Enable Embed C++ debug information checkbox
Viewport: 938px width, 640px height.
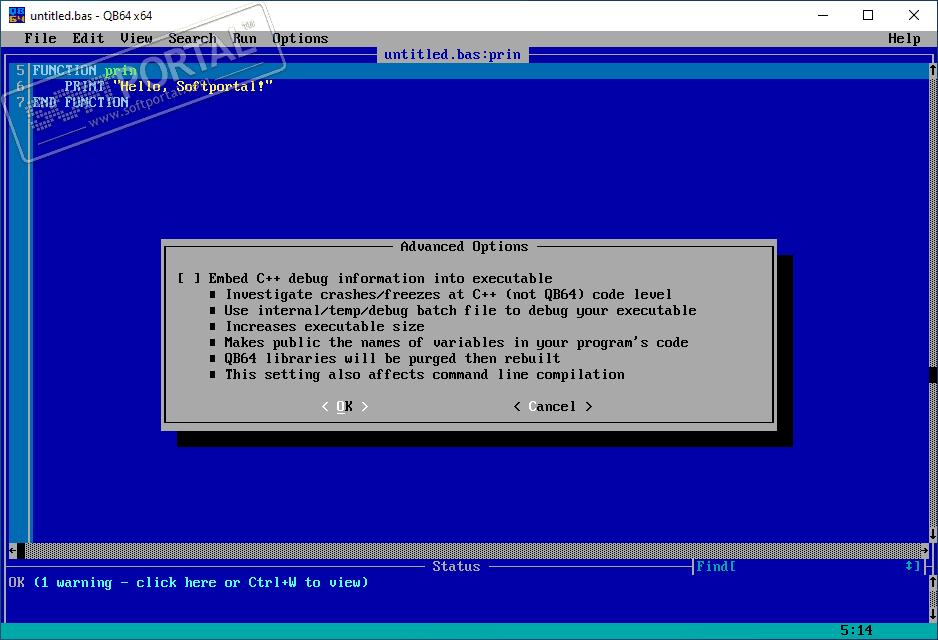point(189,279)
